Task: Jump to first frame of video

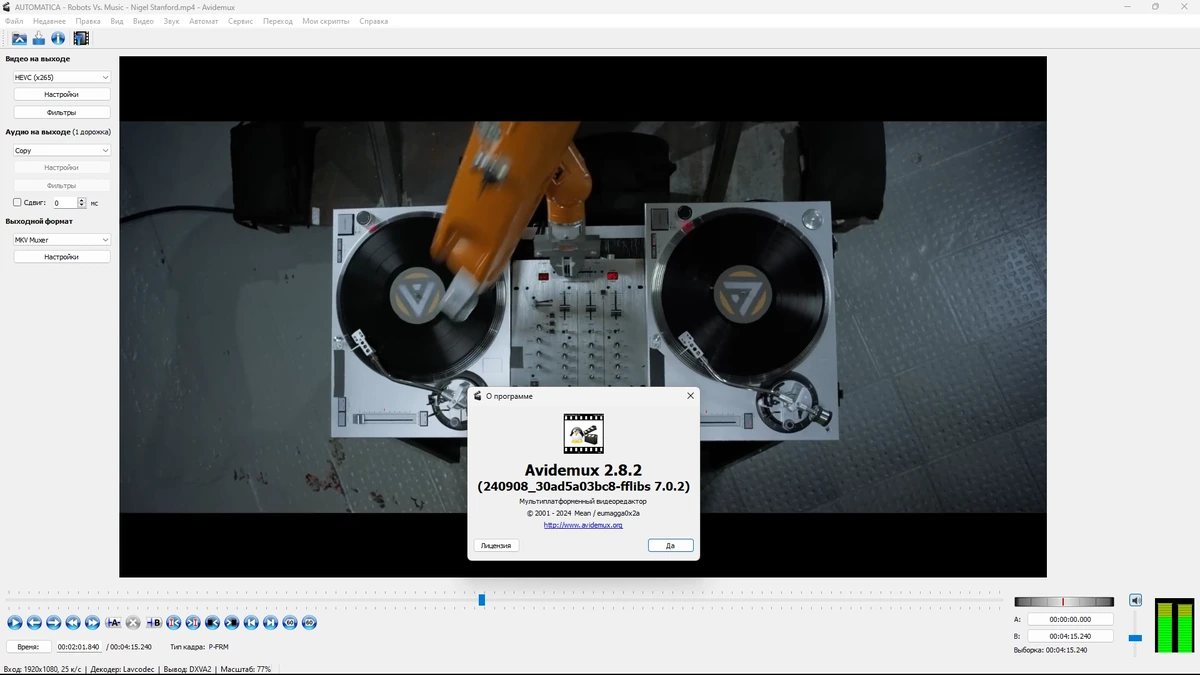Action: pyautogui.click(x=251, y=623)
